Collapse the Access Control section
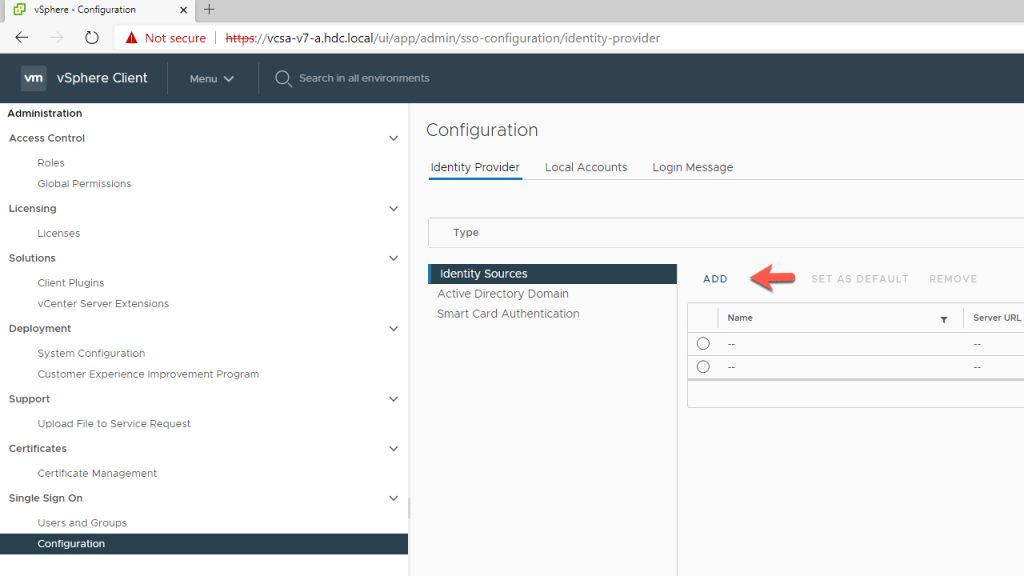This screenshot has width=1024, height=576. (x=393, y=138)
